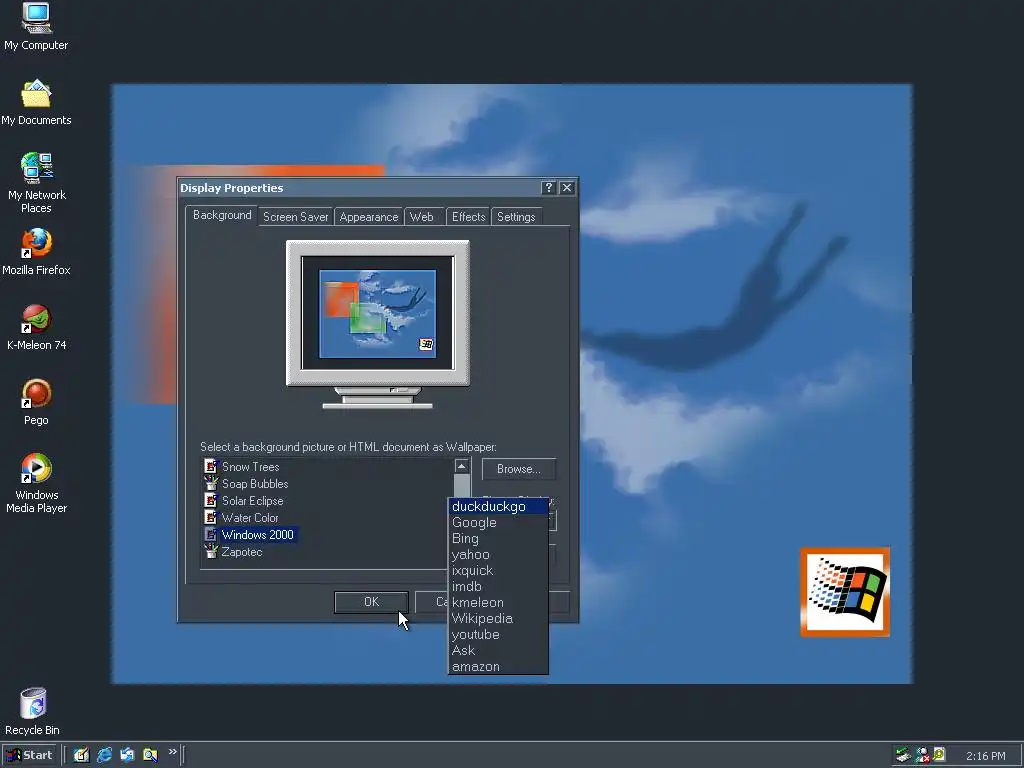
Task: Select Windows 2000 wallpaper name
Action: click(x=257, y=534)
